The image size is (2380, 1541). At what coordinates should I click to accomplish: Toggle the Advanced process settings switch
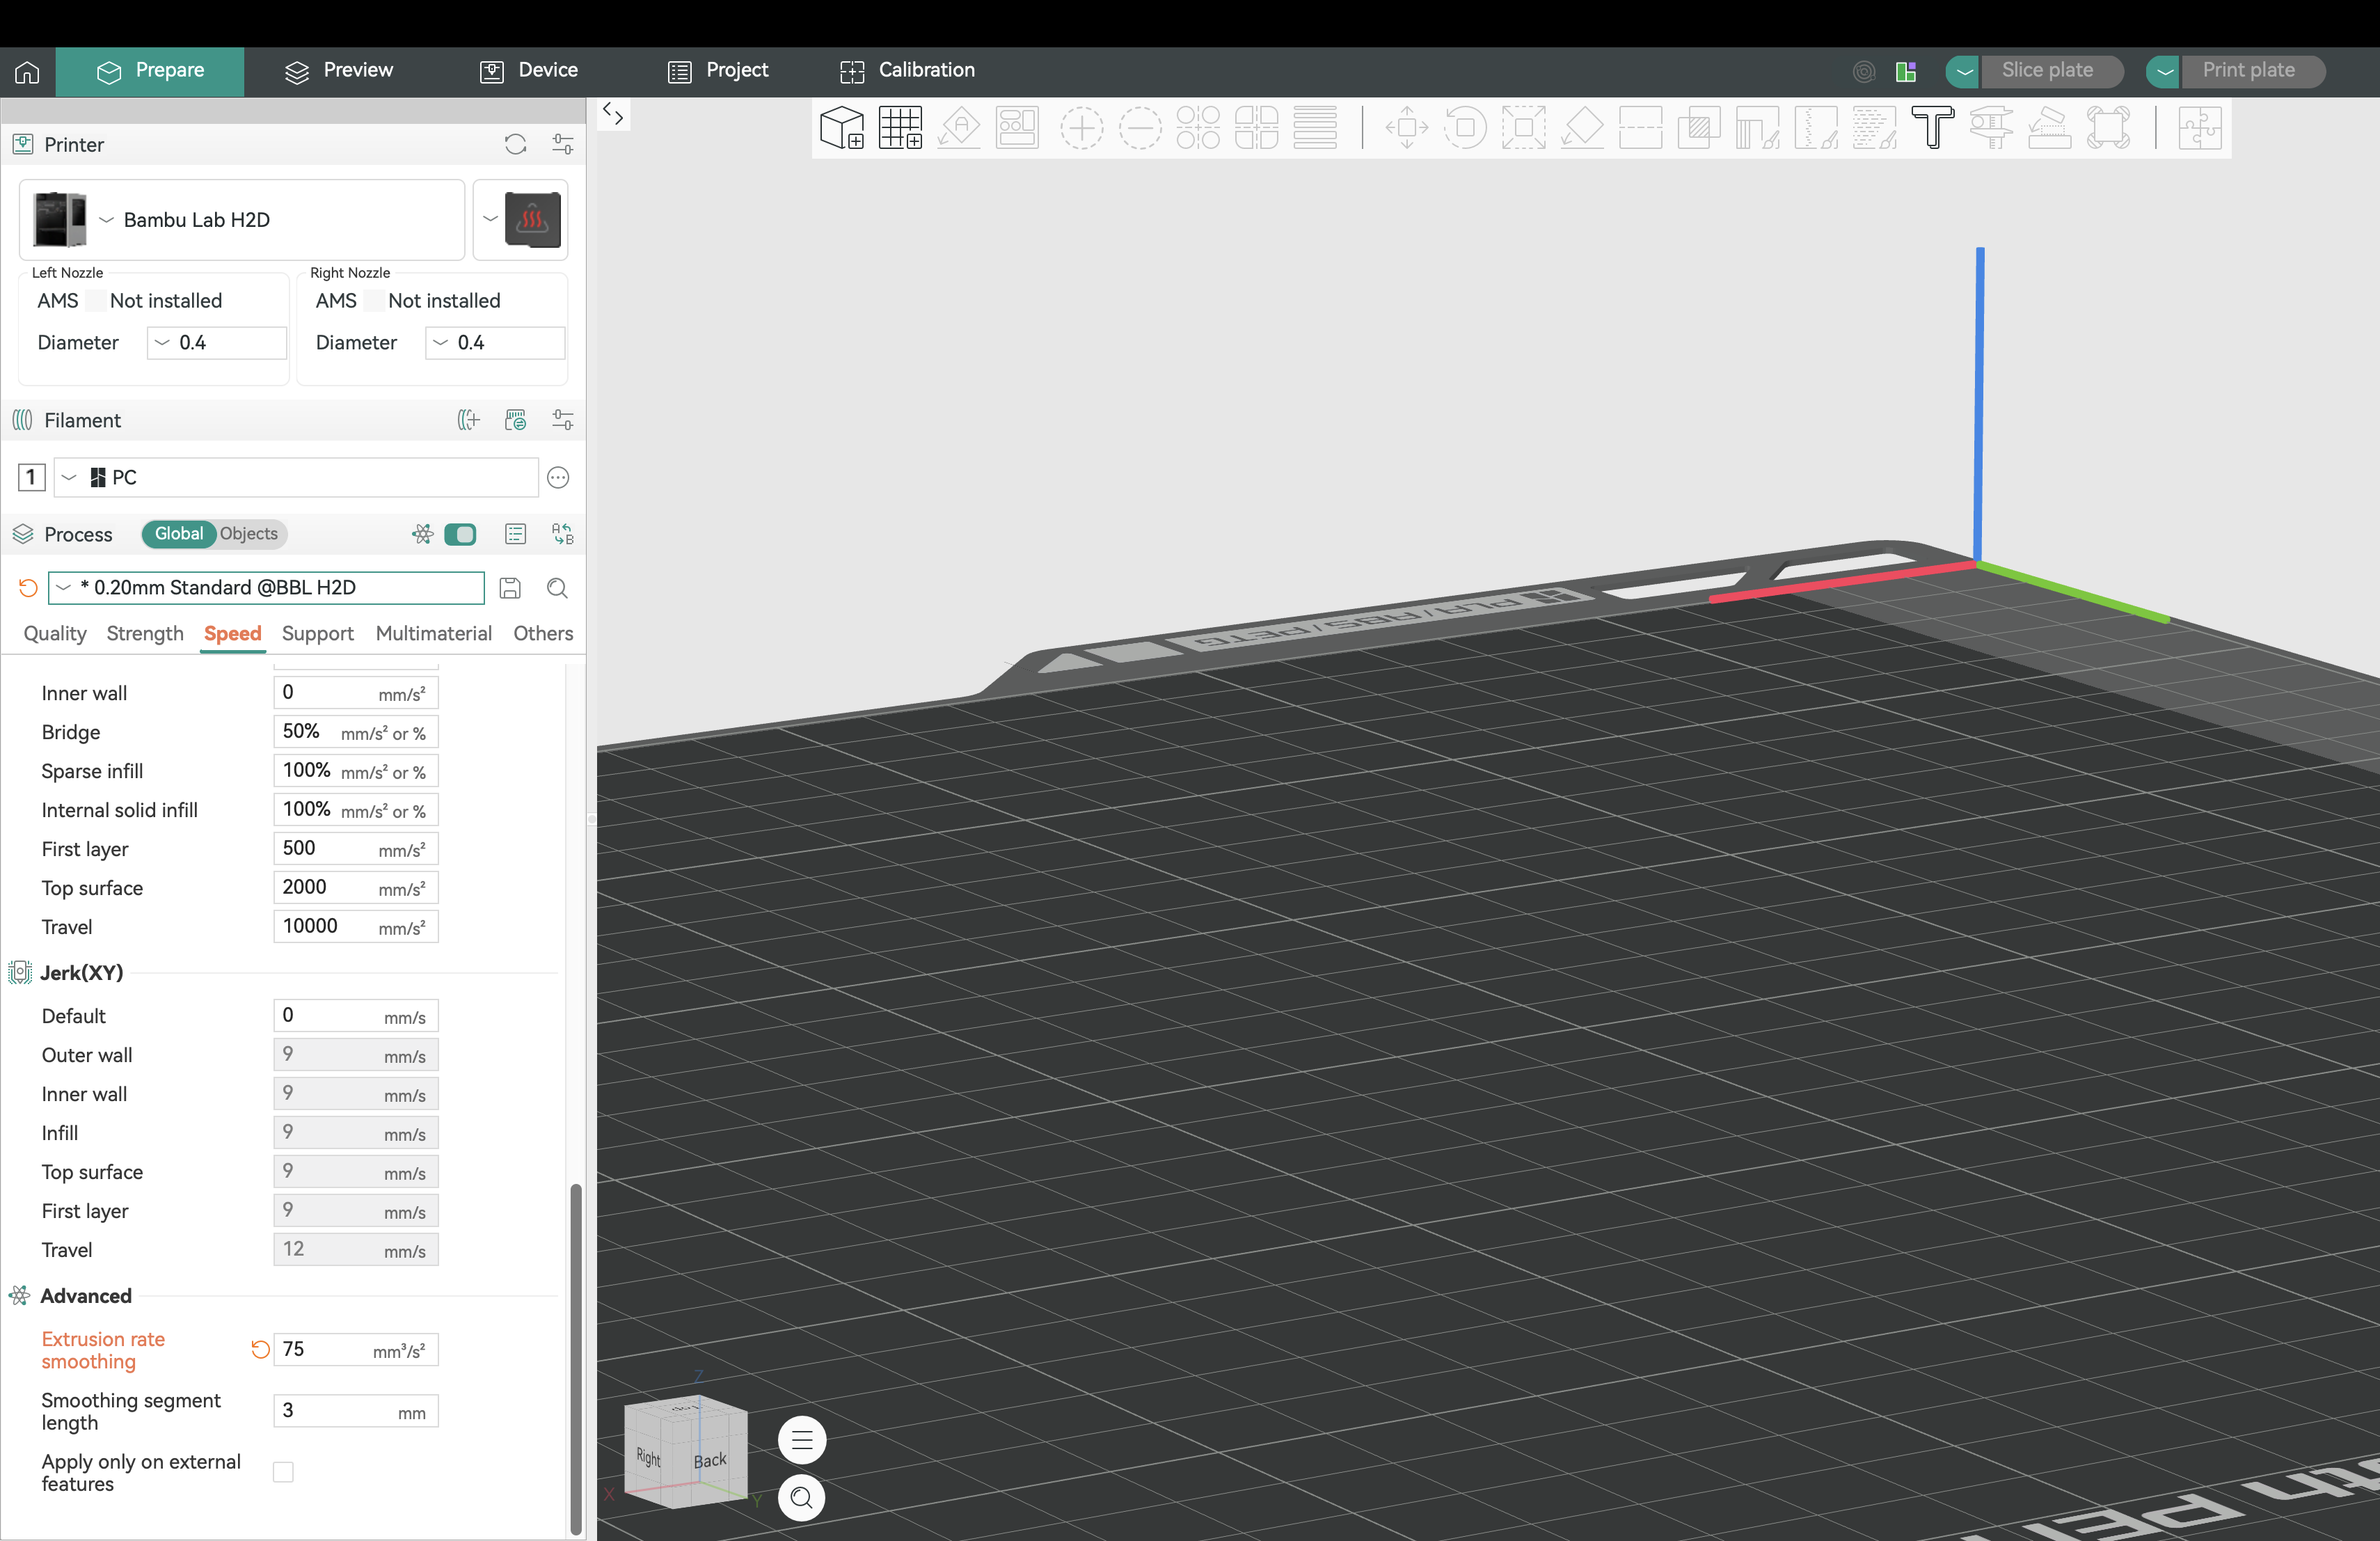point(460,534)
